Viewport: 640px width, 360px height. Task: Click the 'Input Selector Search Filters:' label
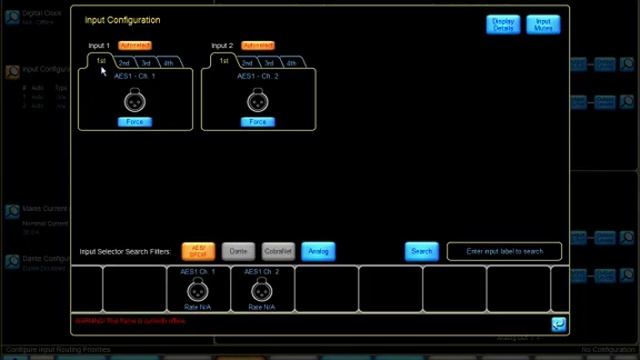[125, 251]
